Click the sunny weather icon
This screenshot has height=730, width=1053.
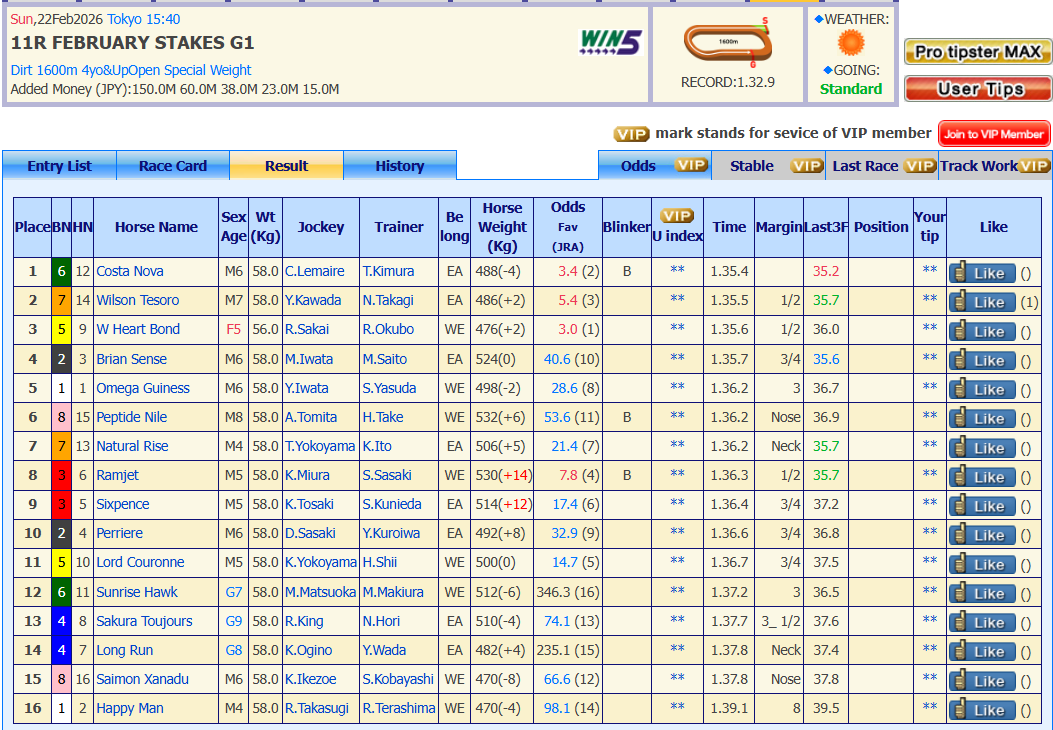pyautogui.click(x=851, y=44)
